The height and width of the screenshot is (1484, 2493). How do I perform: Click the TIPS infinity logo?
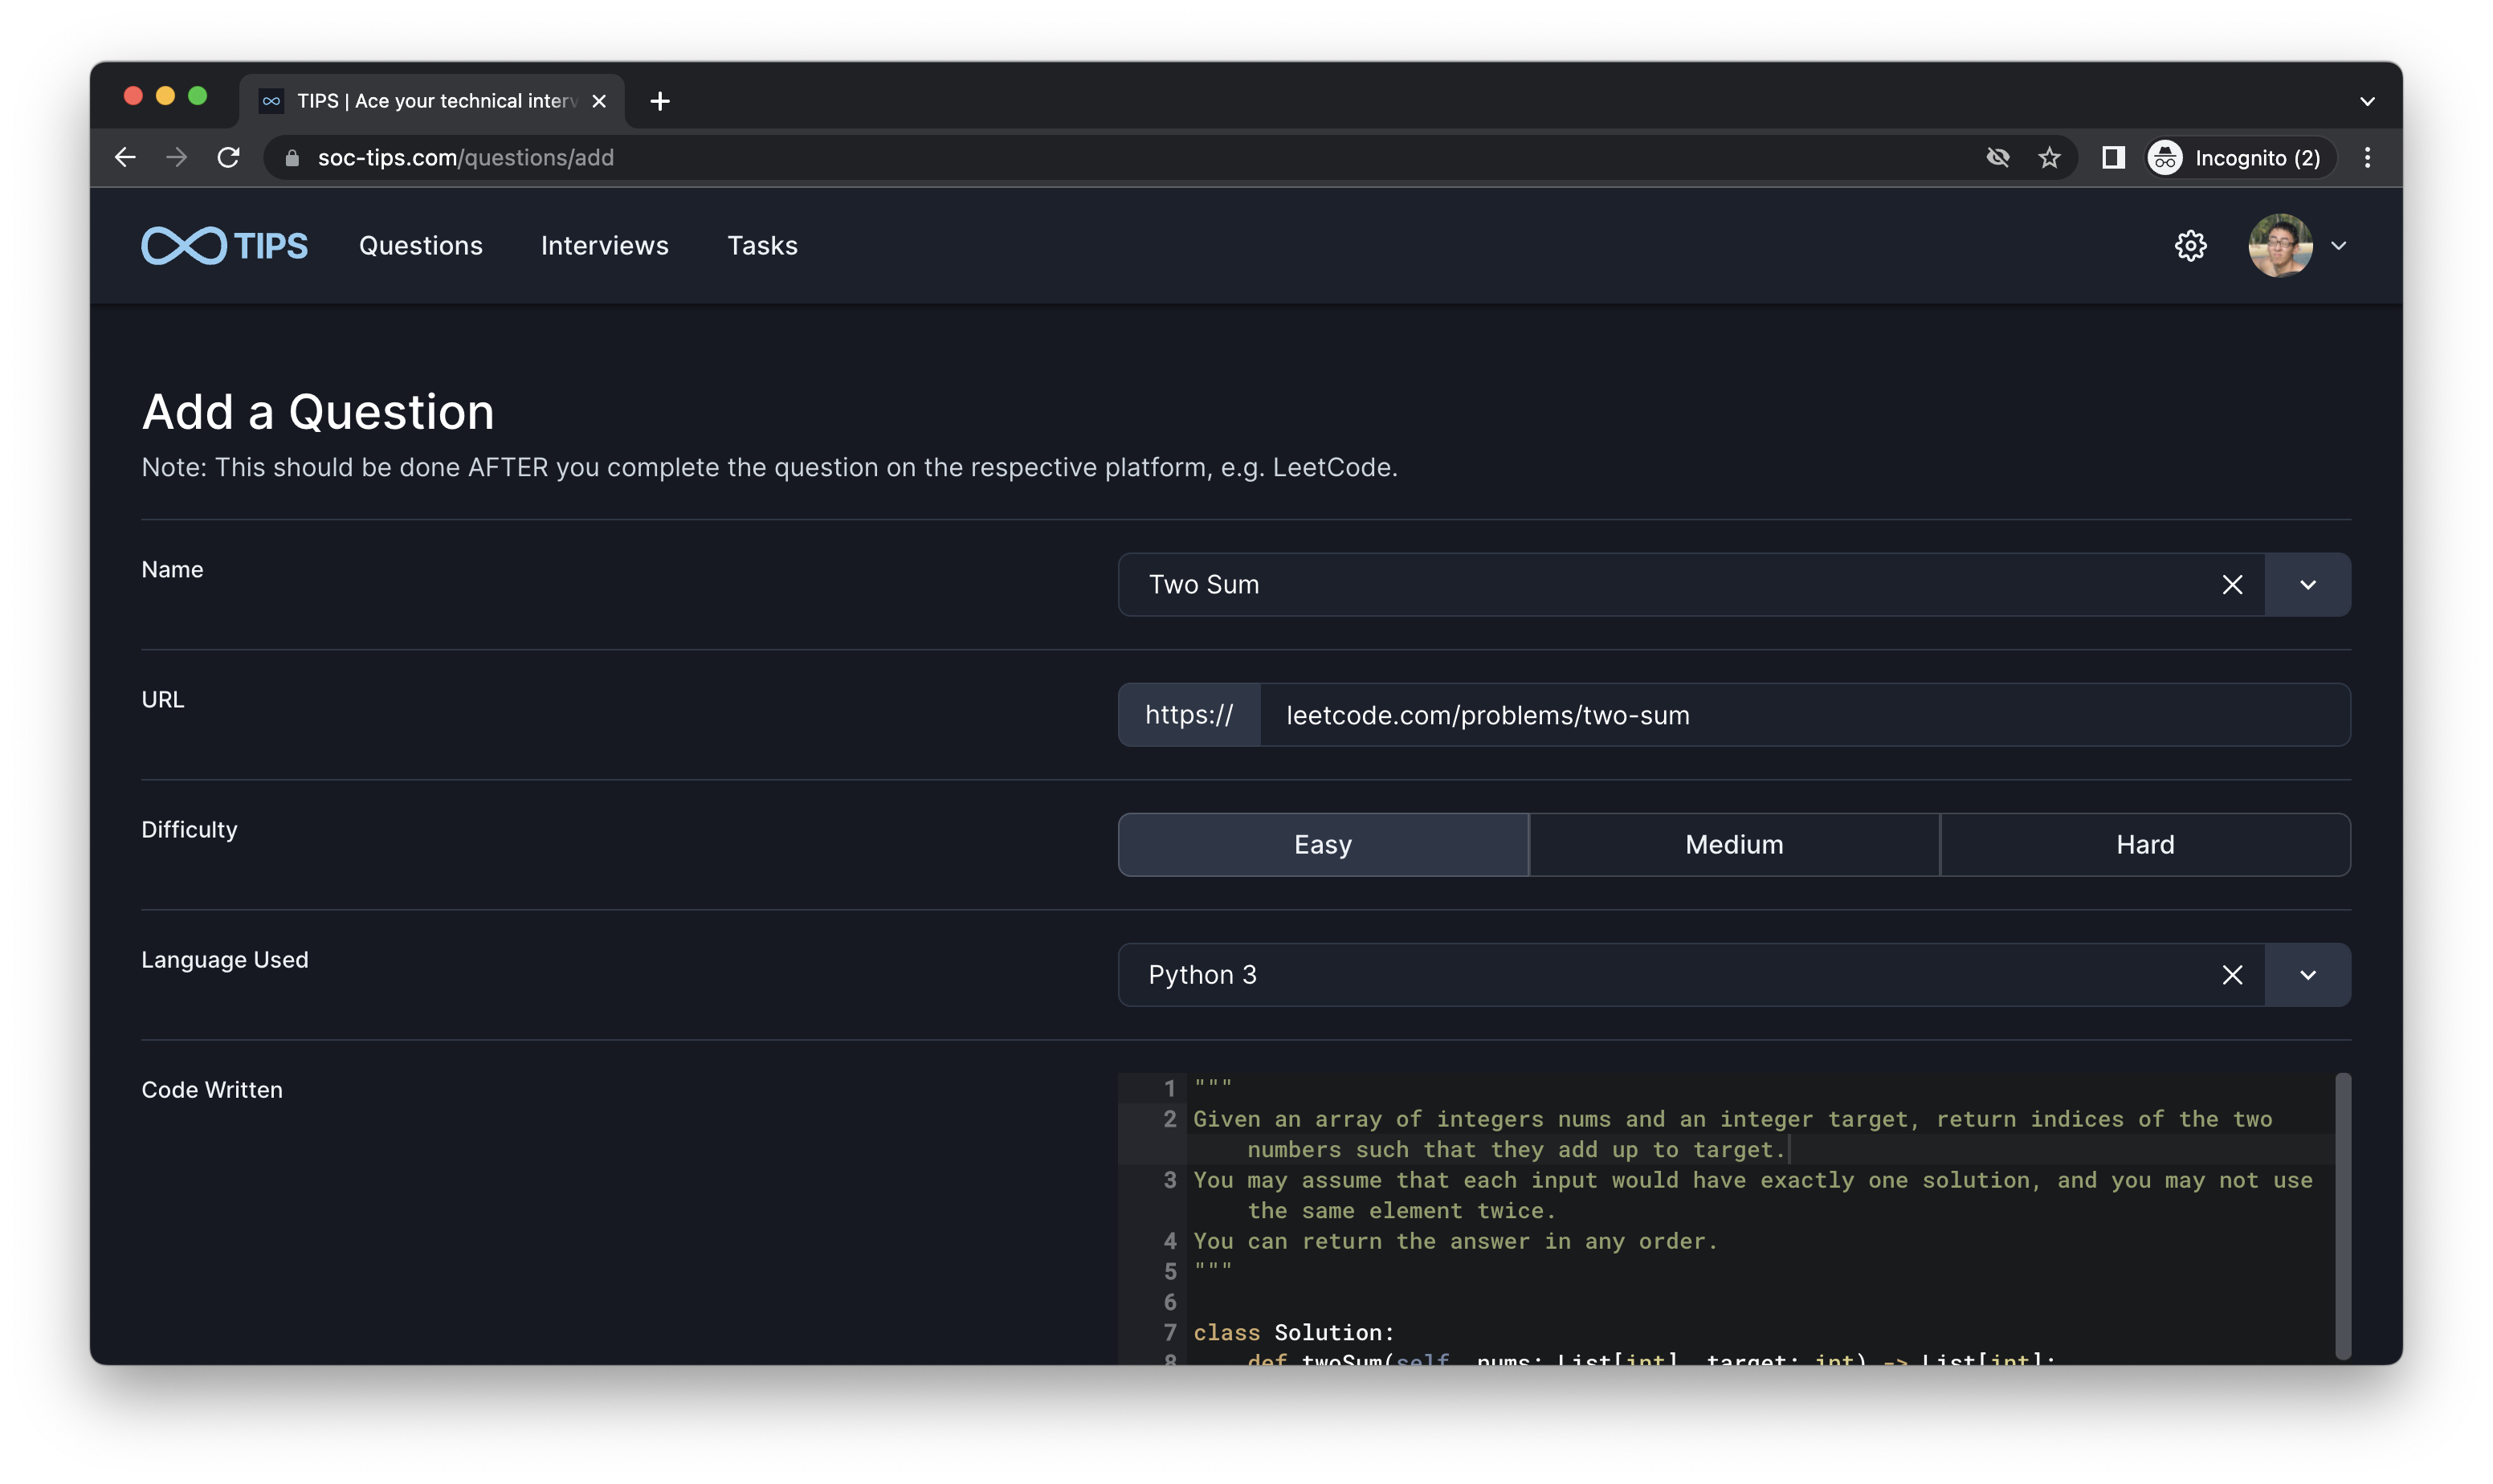click(224, 246)
